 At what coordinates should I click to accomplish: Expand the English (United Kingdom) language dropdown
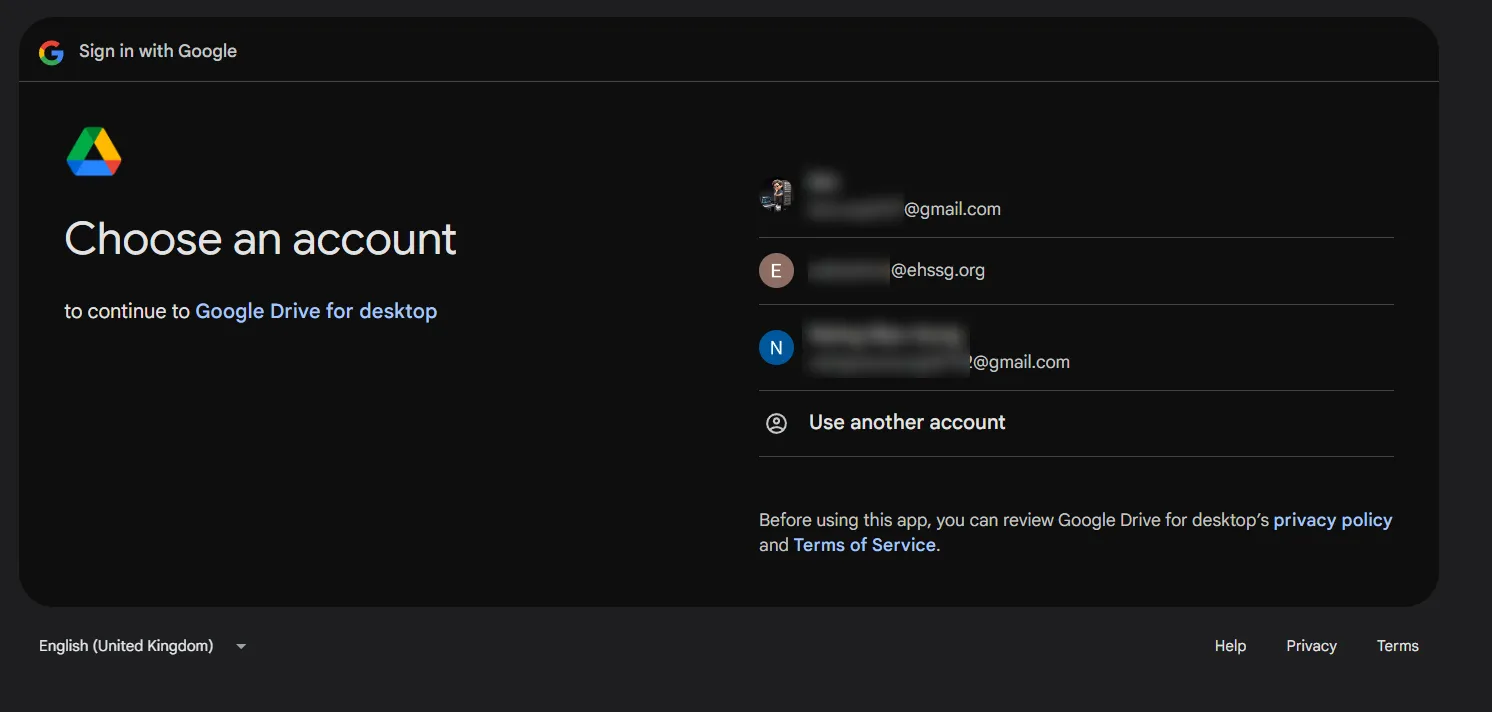143,646
